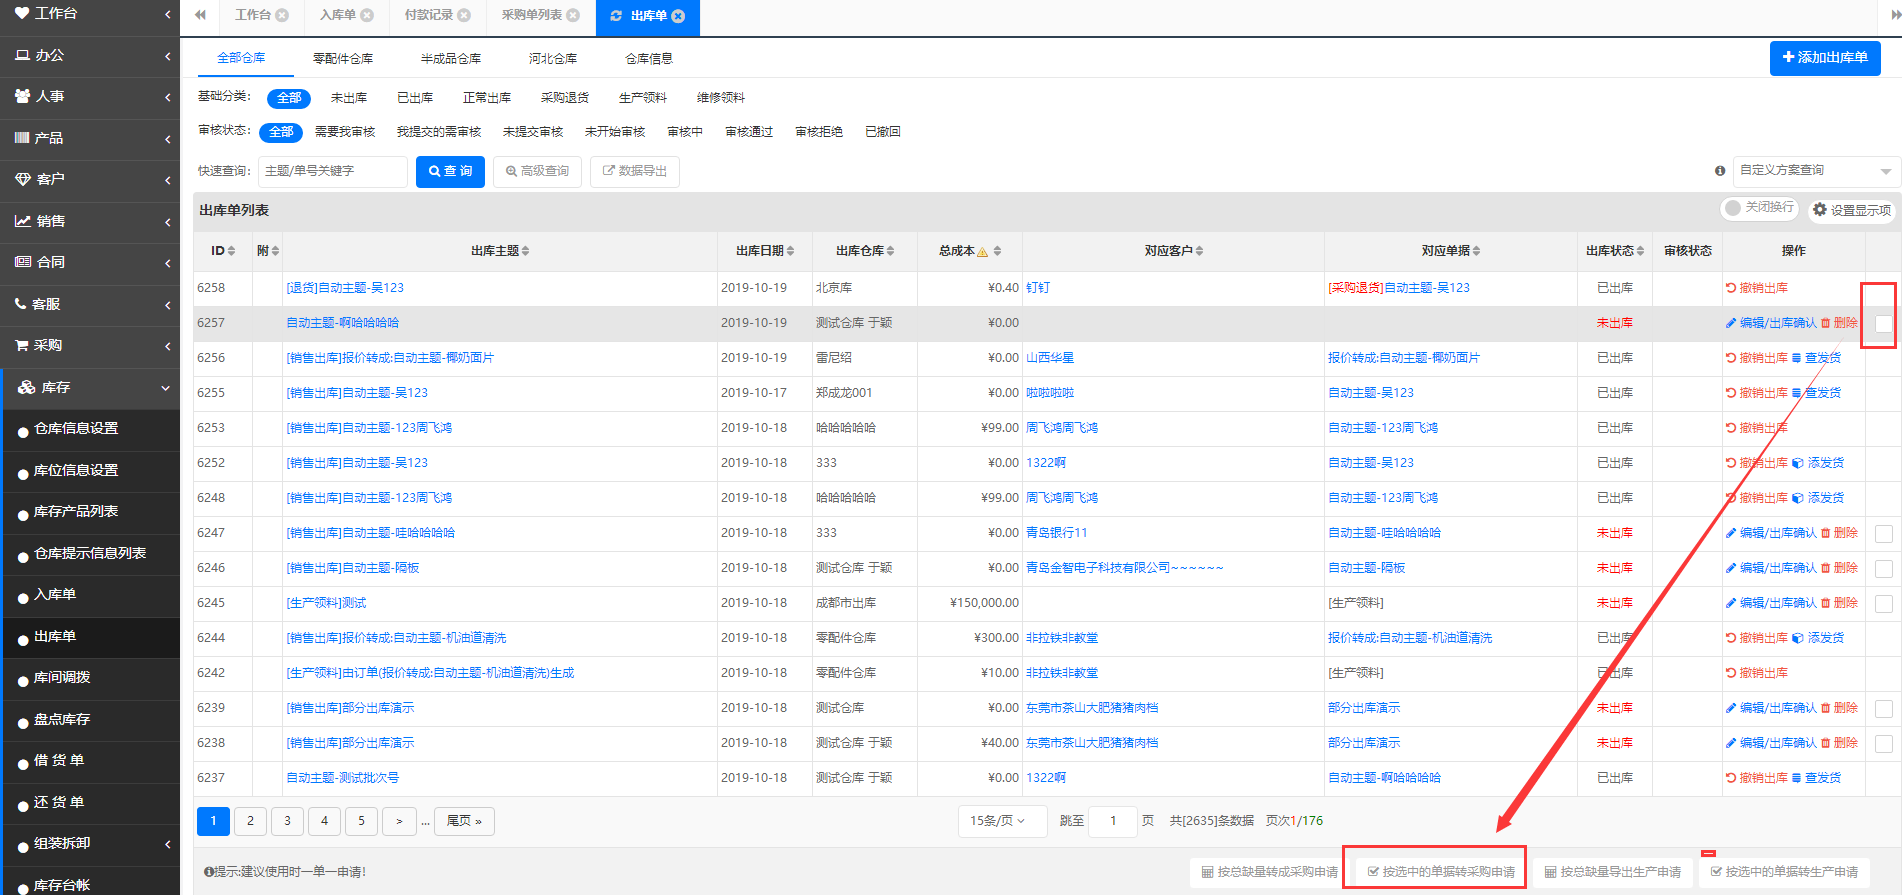Click the double-left arrow tab scroll icon
This screenshot has width=1902, height=895.
click(201, 15)
